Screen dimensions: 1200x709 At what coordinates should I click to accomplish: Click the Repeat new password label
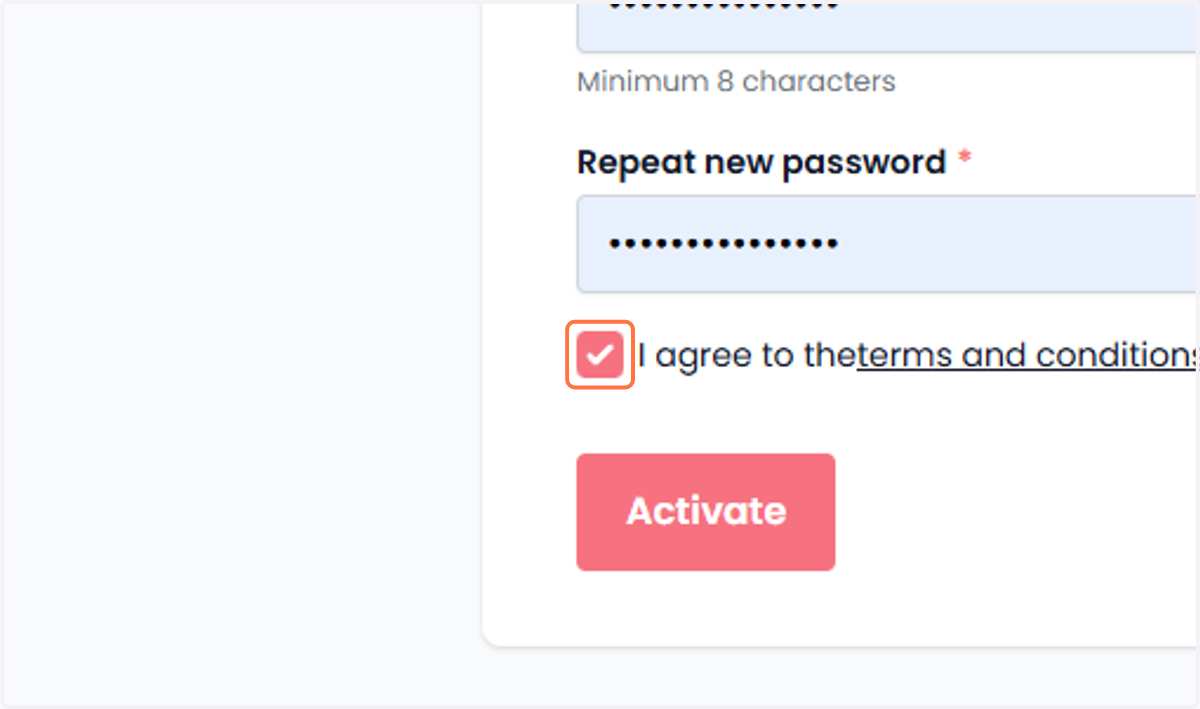coord(761,162)
